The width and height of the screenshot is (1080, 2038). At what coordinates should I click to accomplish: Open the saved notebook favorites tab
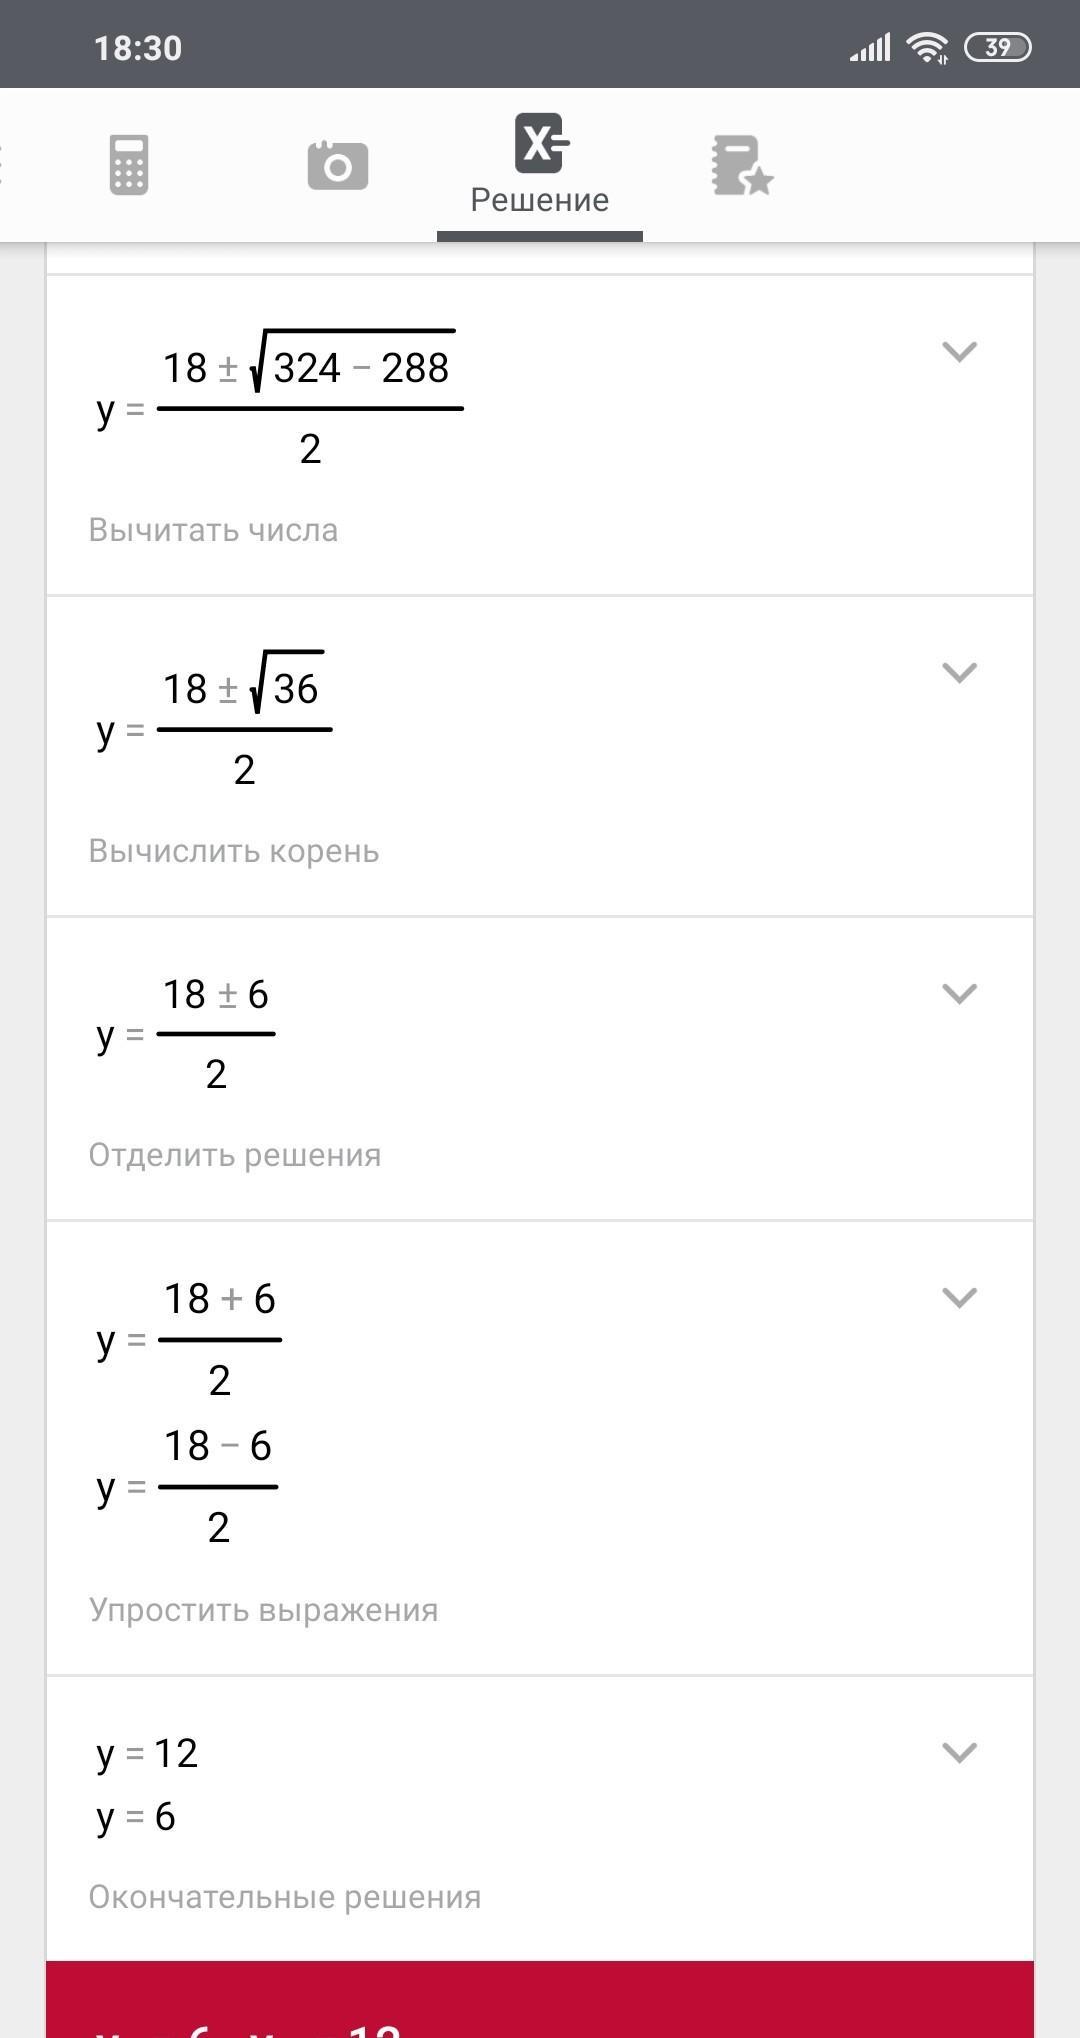point(742,166)
